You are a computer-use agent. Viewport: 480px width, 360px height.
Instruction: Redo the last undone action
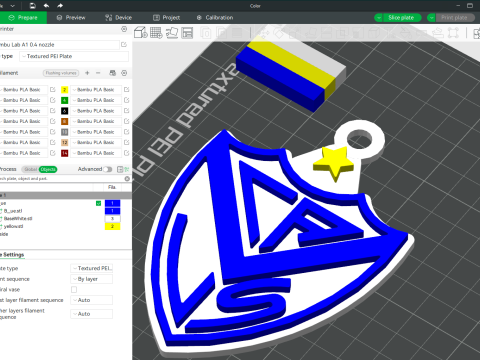pyautogui.click(x=60, y=6)
